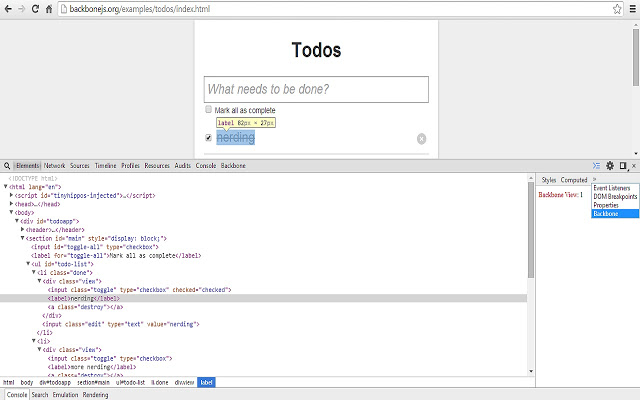This screenshot has width=640, height=400.
Task: Click the body breadcrumb
Action: [x=27, y=382]
